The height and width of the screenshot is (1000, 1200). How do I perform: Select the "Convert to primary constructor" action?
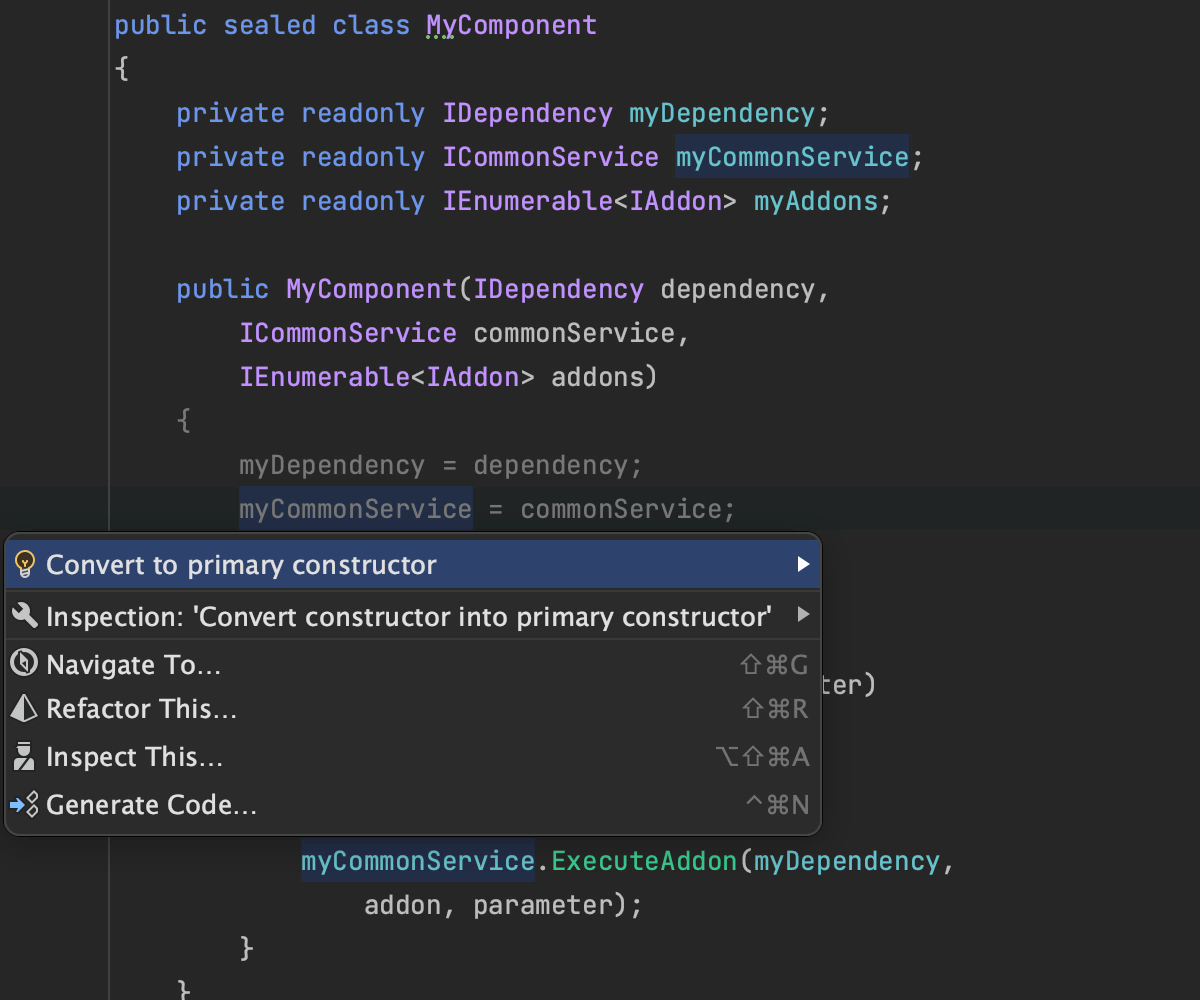coord(241,565)
